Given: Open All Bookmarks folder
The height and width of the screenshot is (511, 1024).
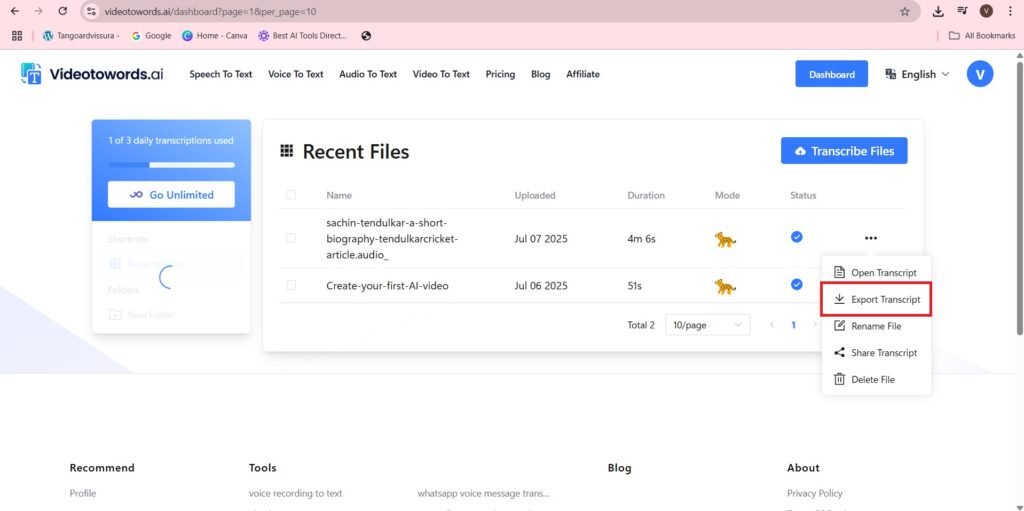Looking at the screenshot, I should coord(982,36).
